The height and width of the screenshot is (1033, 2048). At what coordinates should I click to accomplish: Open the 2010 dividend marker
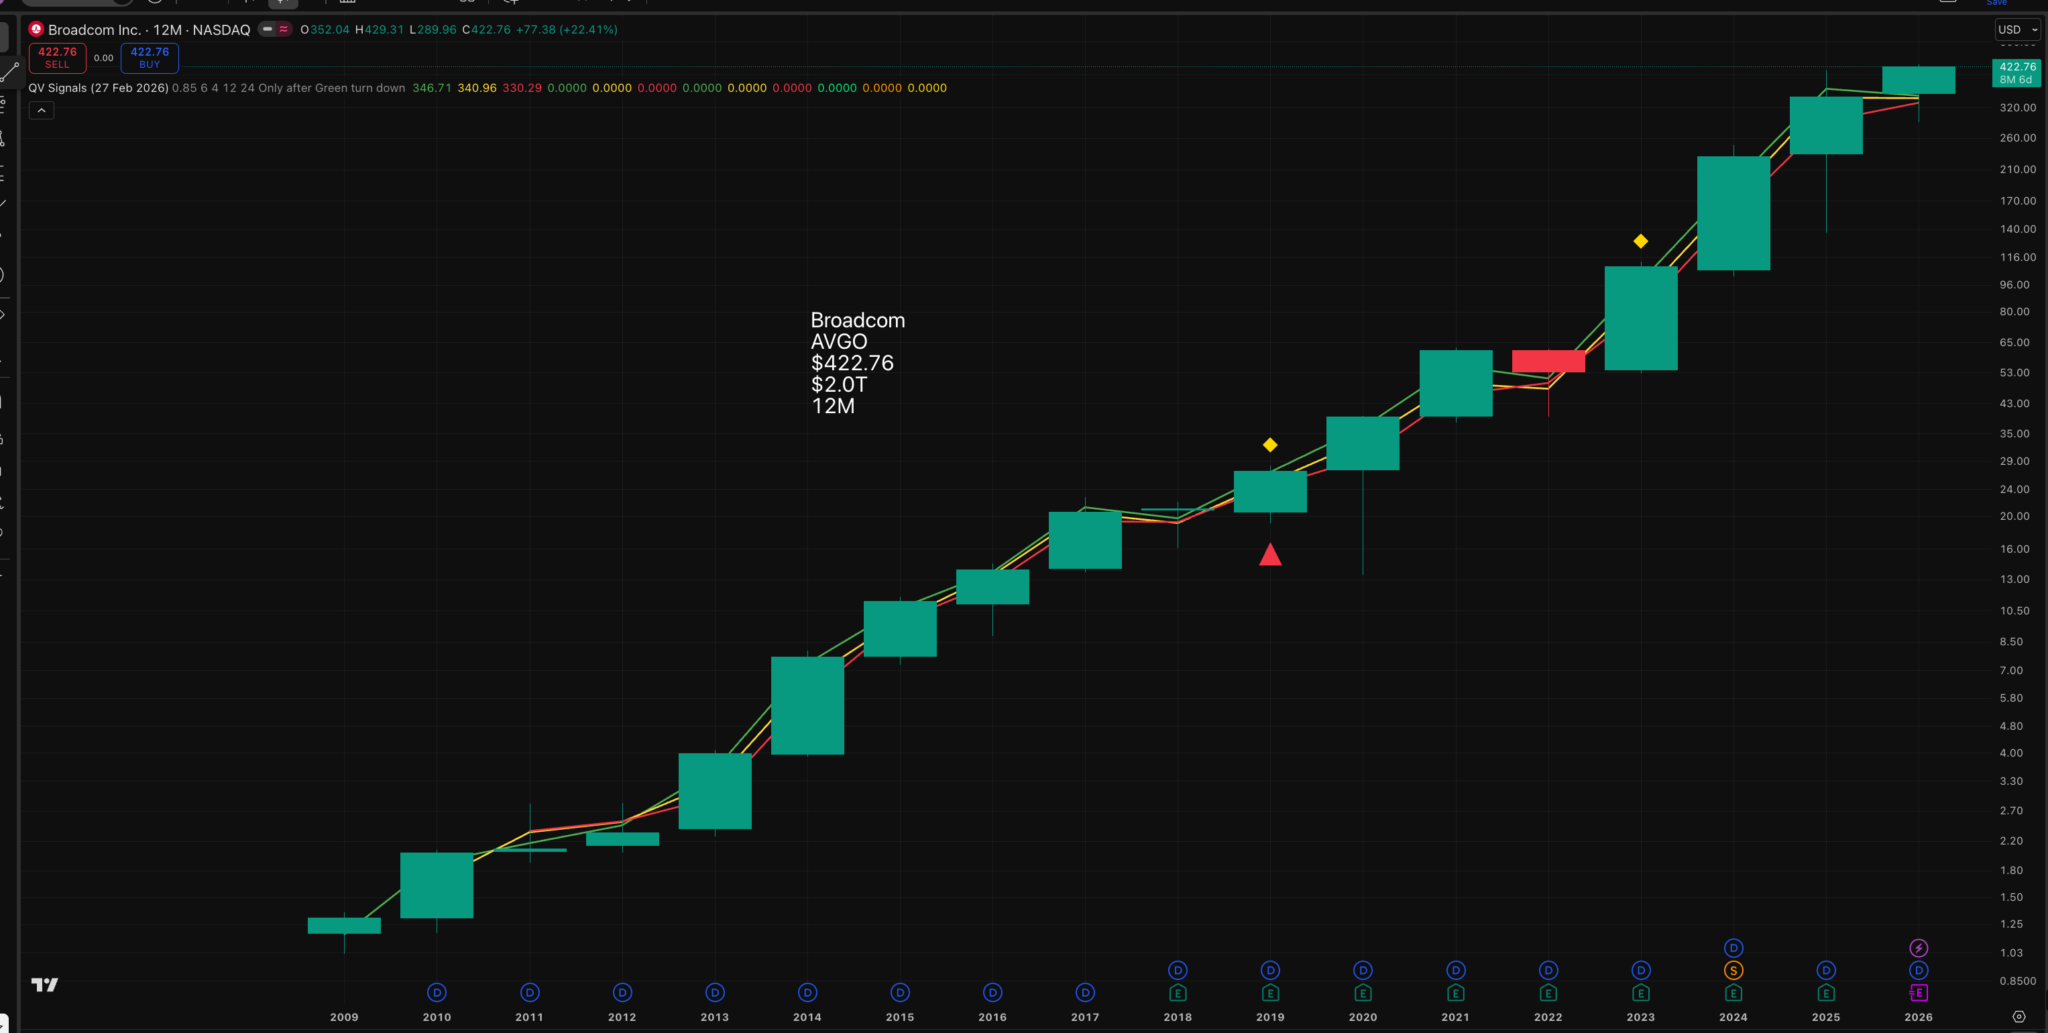(x=437, y=993)
